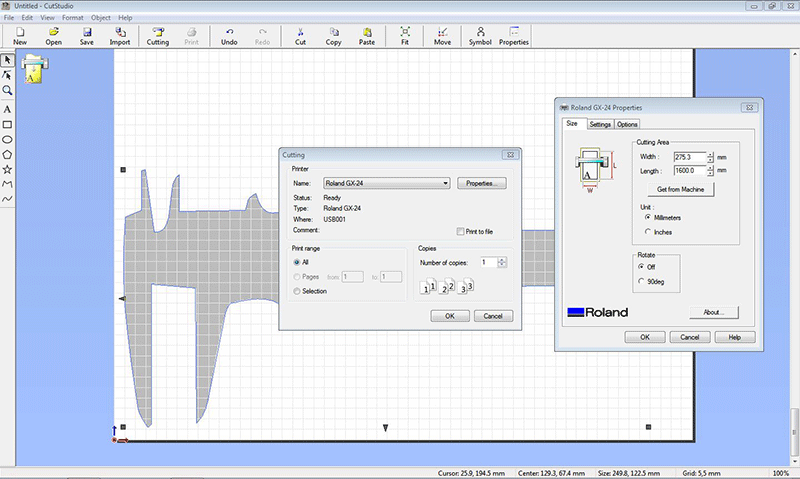Viewport: 800px width, 479px height.
Task: Click the Width input field
Action: pyautogui.click(x=690, y=157)
